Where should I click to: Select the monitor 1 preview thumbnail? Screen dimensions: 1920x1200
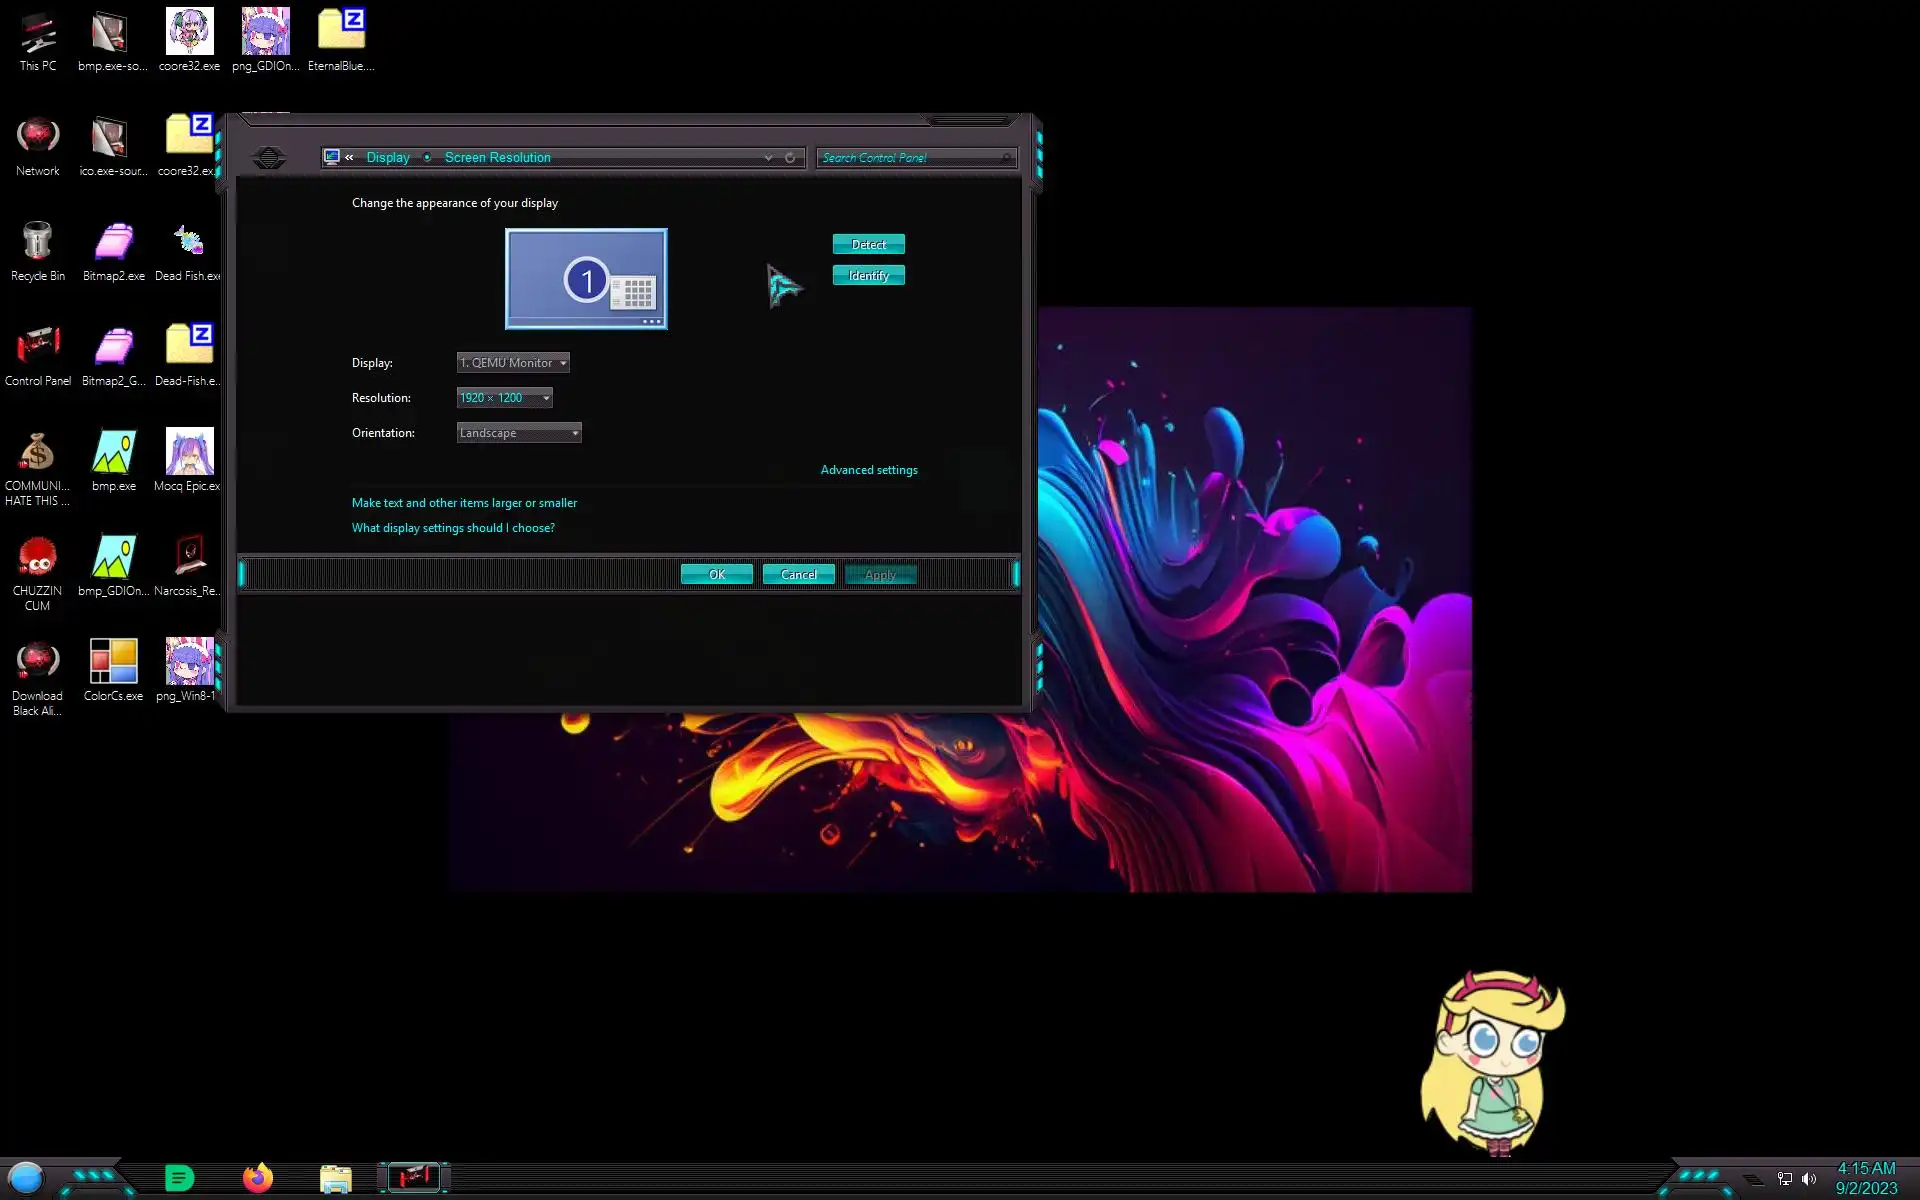tap(586, 279)
